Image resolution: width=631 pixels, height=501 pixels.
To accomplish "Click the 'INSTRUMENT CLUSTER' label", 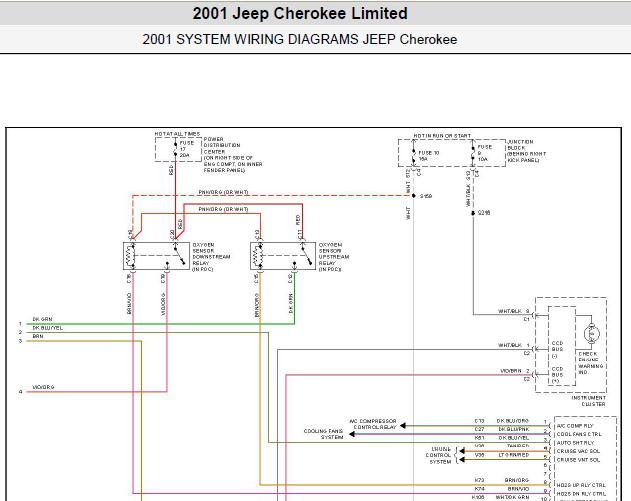I will point(588,401).
